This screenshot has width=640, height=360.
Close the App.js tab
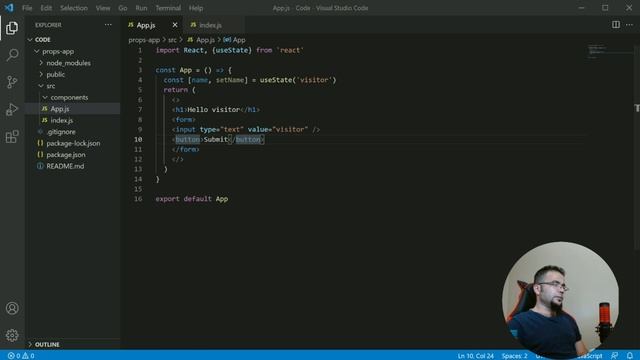(x=175, y=25)
